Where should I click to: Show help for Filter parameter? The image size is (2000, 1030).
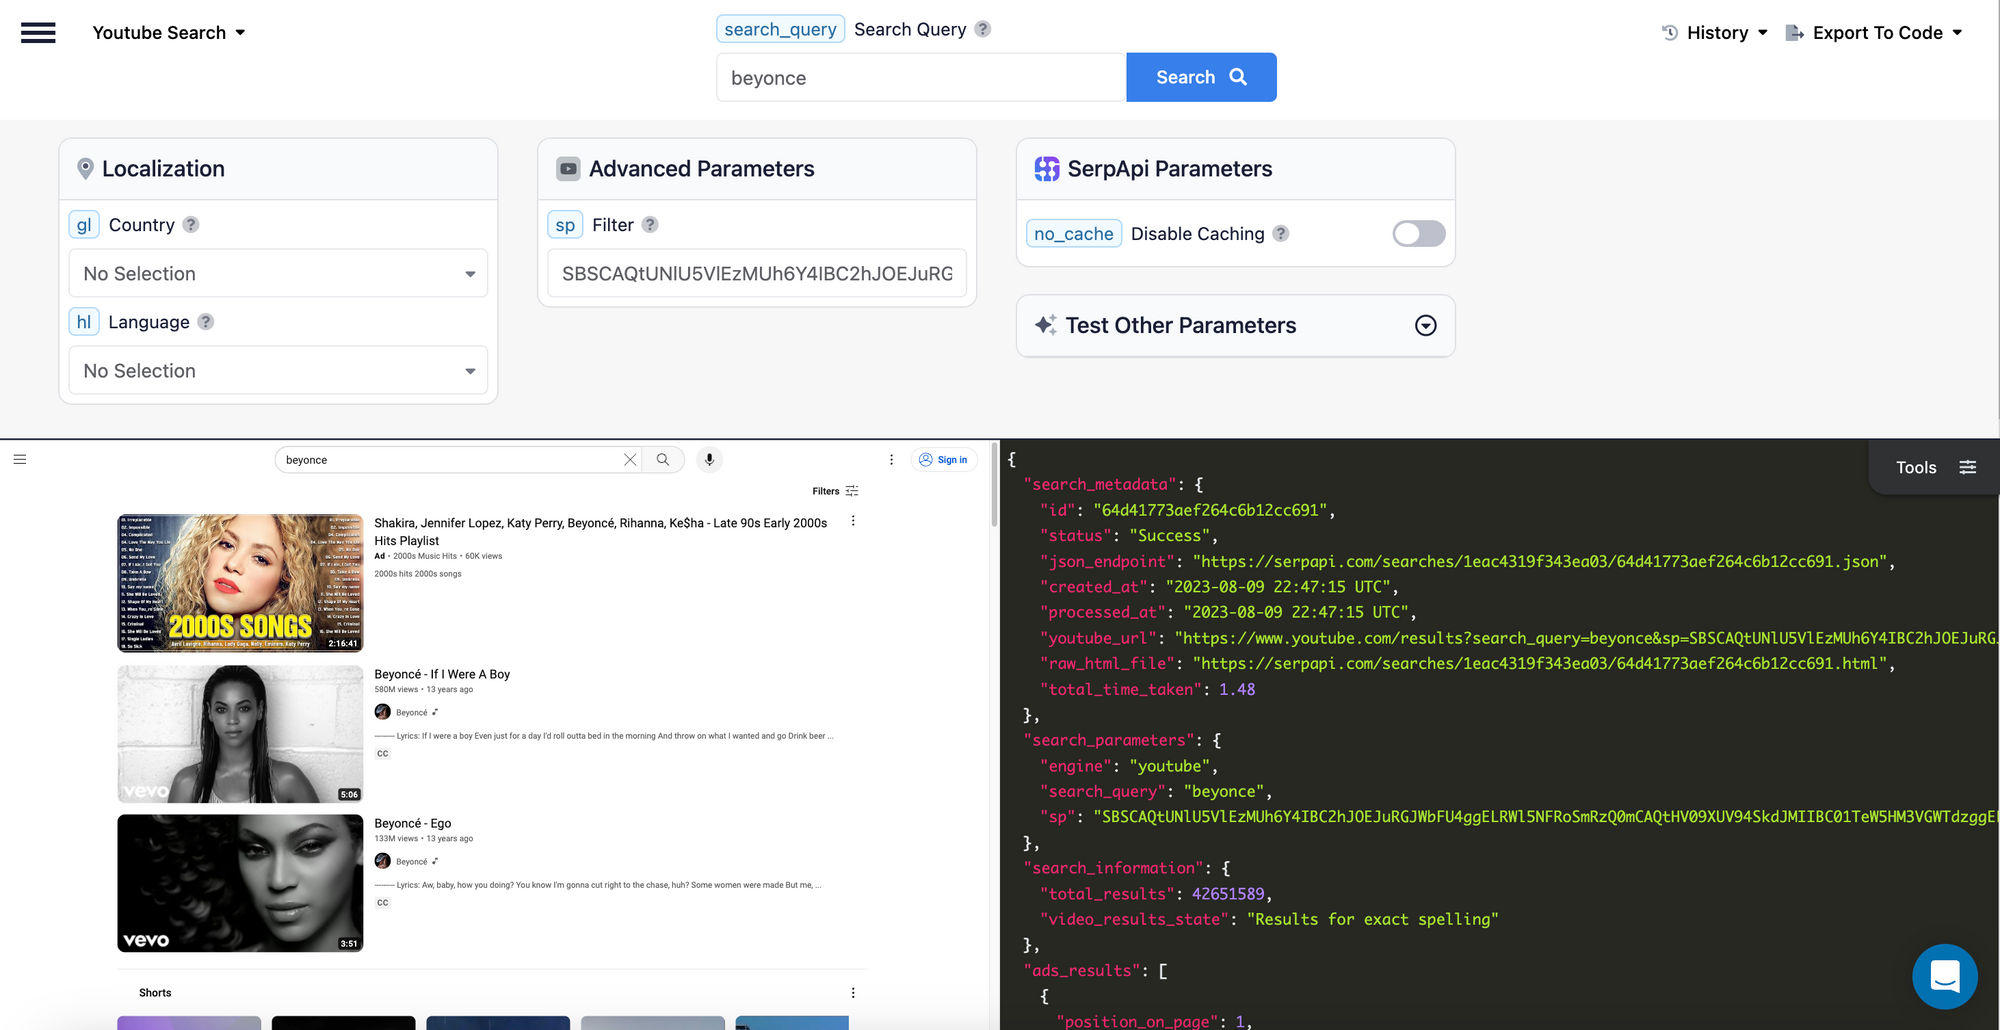(x=650, y=225)
